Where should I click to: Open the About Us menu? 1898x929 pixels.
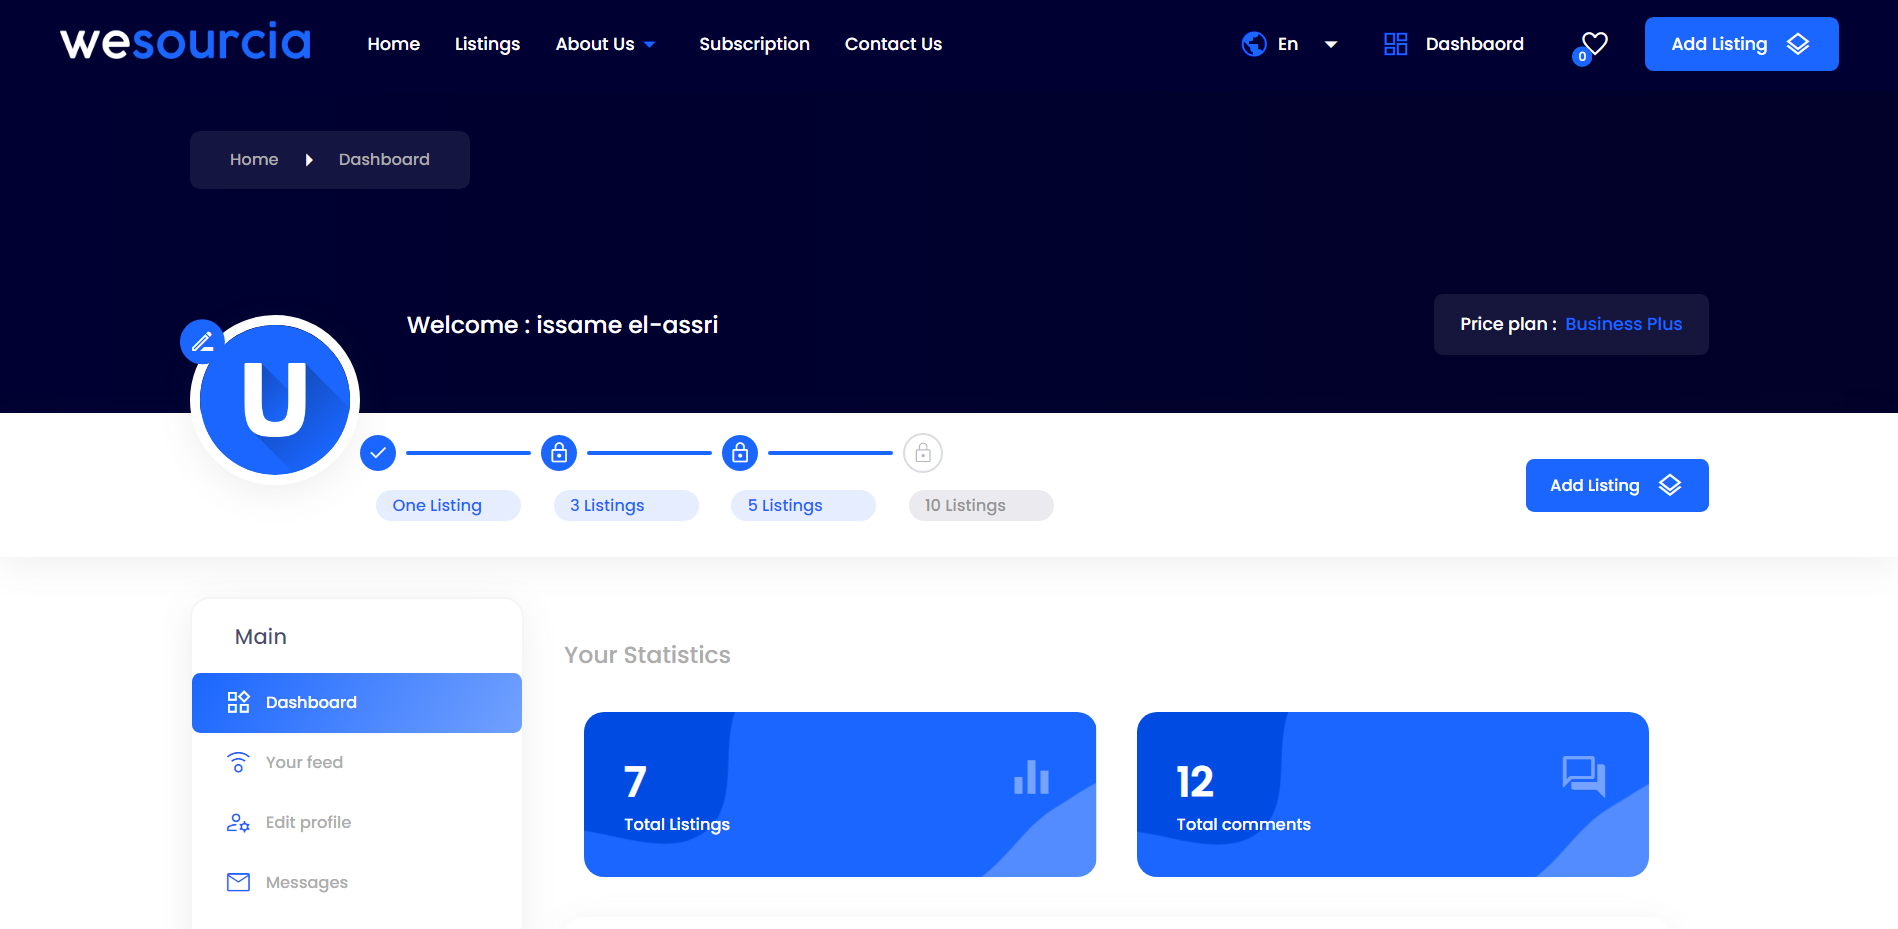(595, 44)
